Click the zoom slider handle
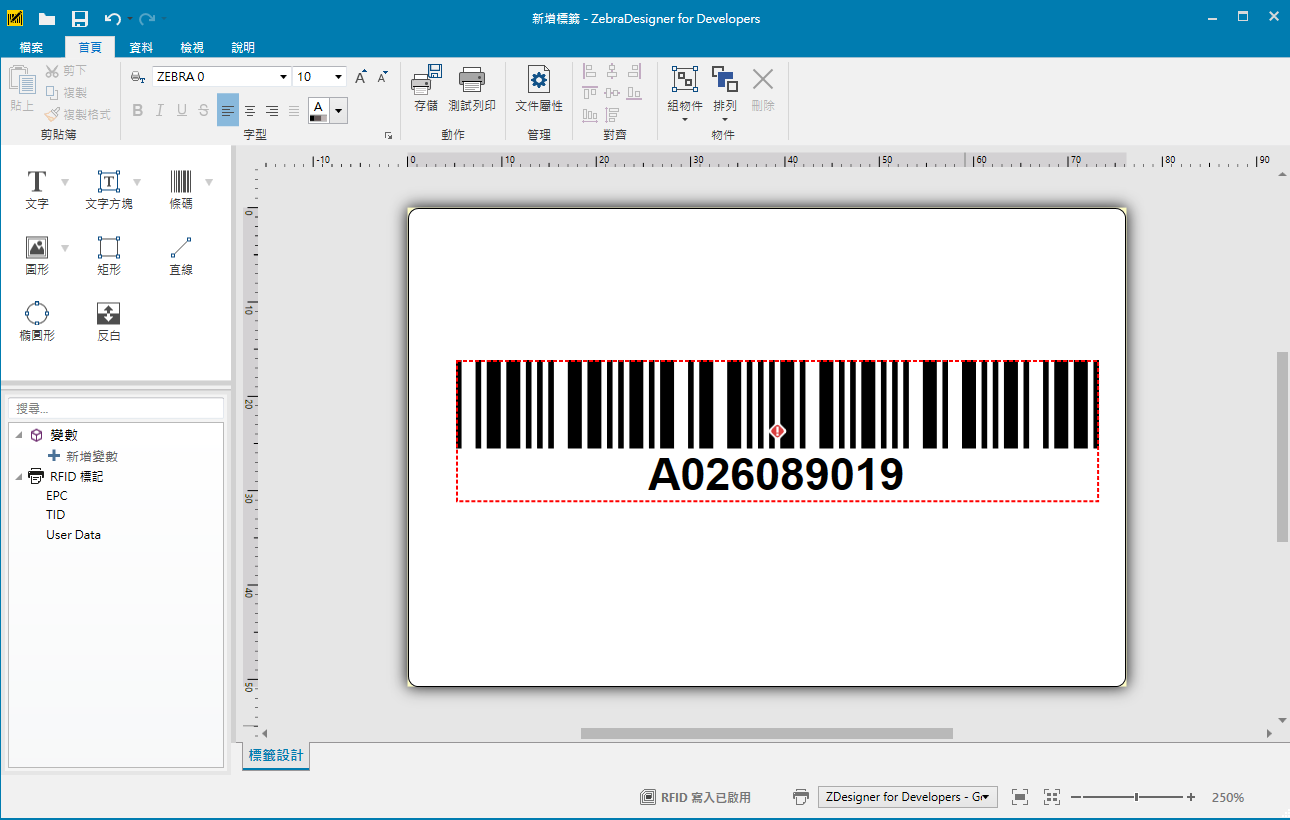 1136,797
